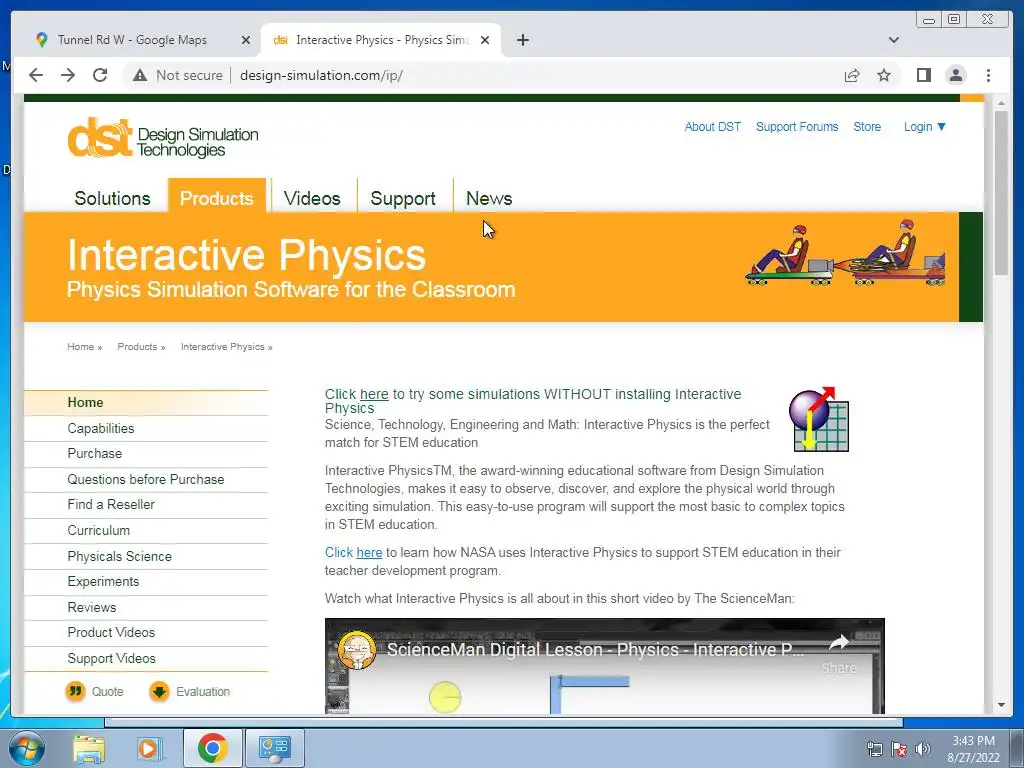This screenshot has width=1024, height=768.
Task: Open Windows Media Player taskbar icon
Action: coord(149,748)
